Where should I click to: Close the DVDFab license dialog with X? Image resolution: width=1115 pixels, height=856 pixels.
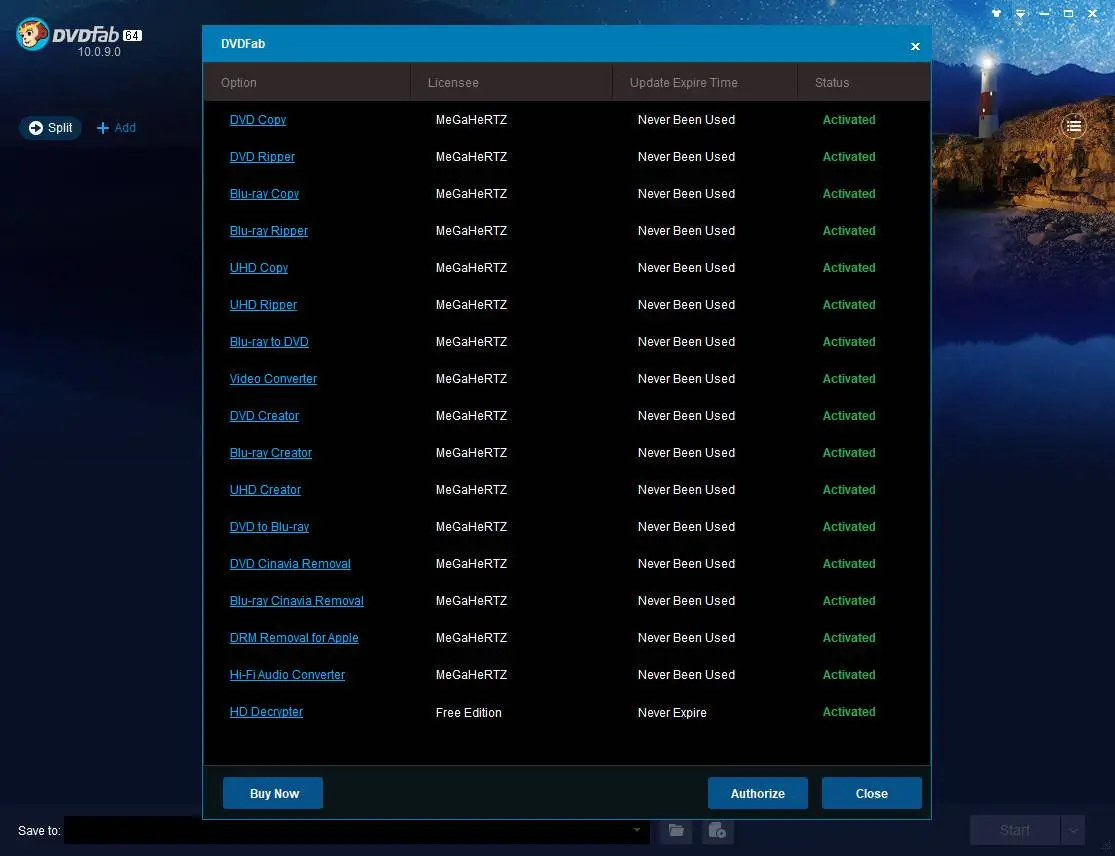[x=915, y=46]
